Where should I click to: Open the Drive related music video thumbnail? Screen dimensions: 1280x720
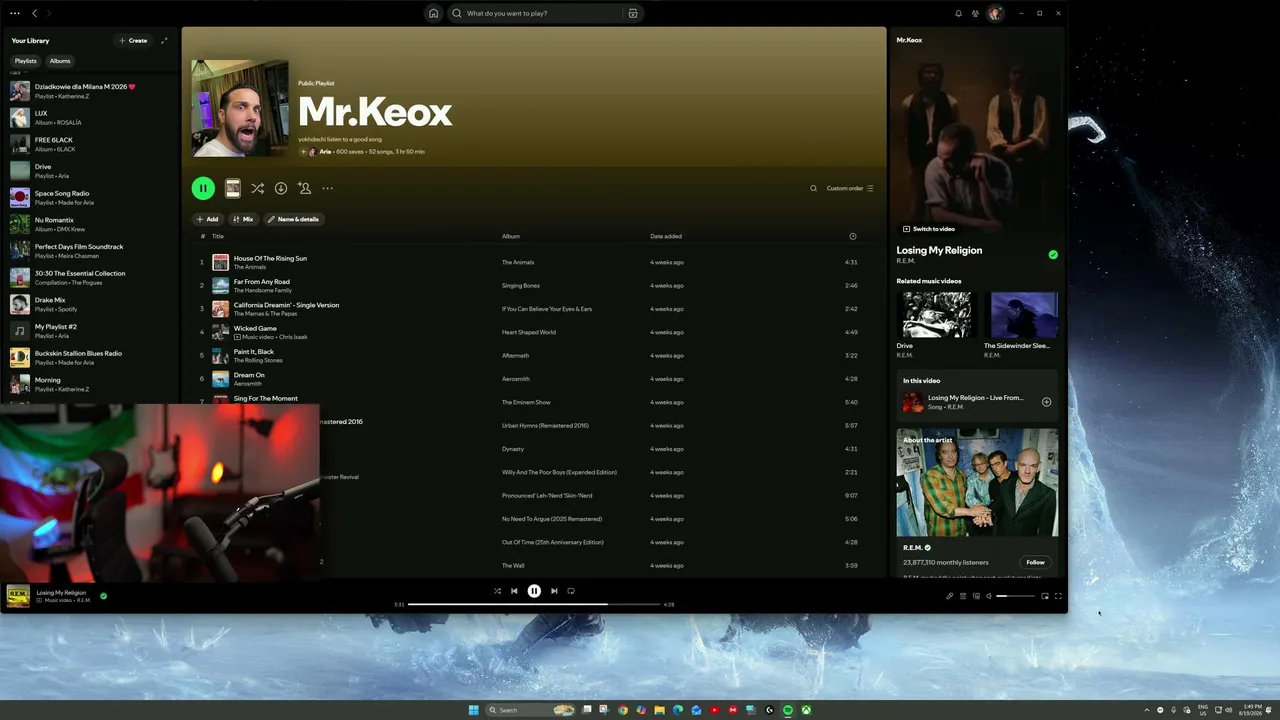click(x=936, y=315)
